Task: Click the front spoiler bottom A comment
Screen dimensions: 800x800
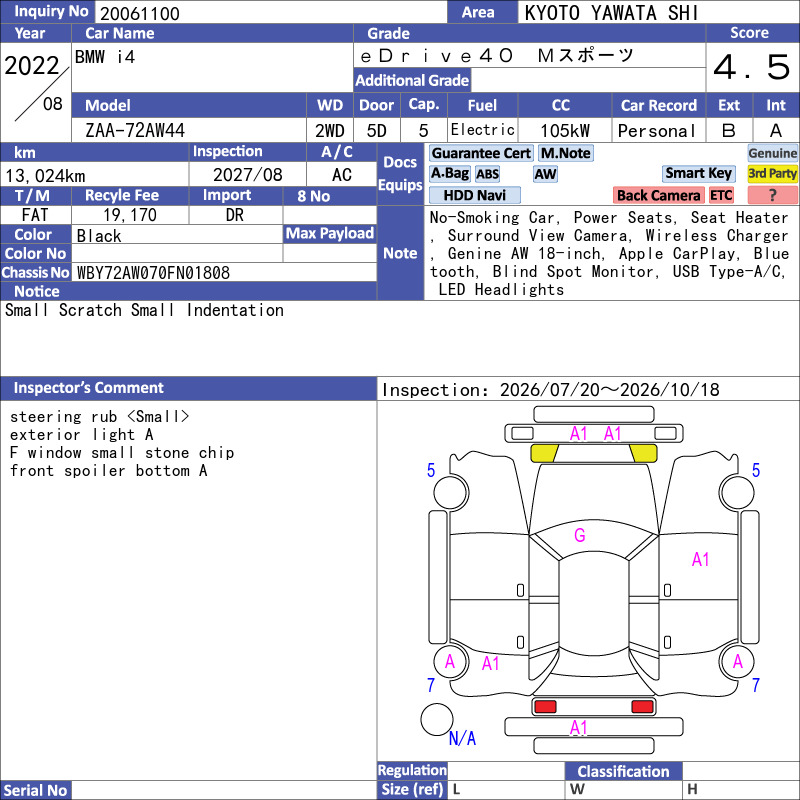Action: [109, 470]
